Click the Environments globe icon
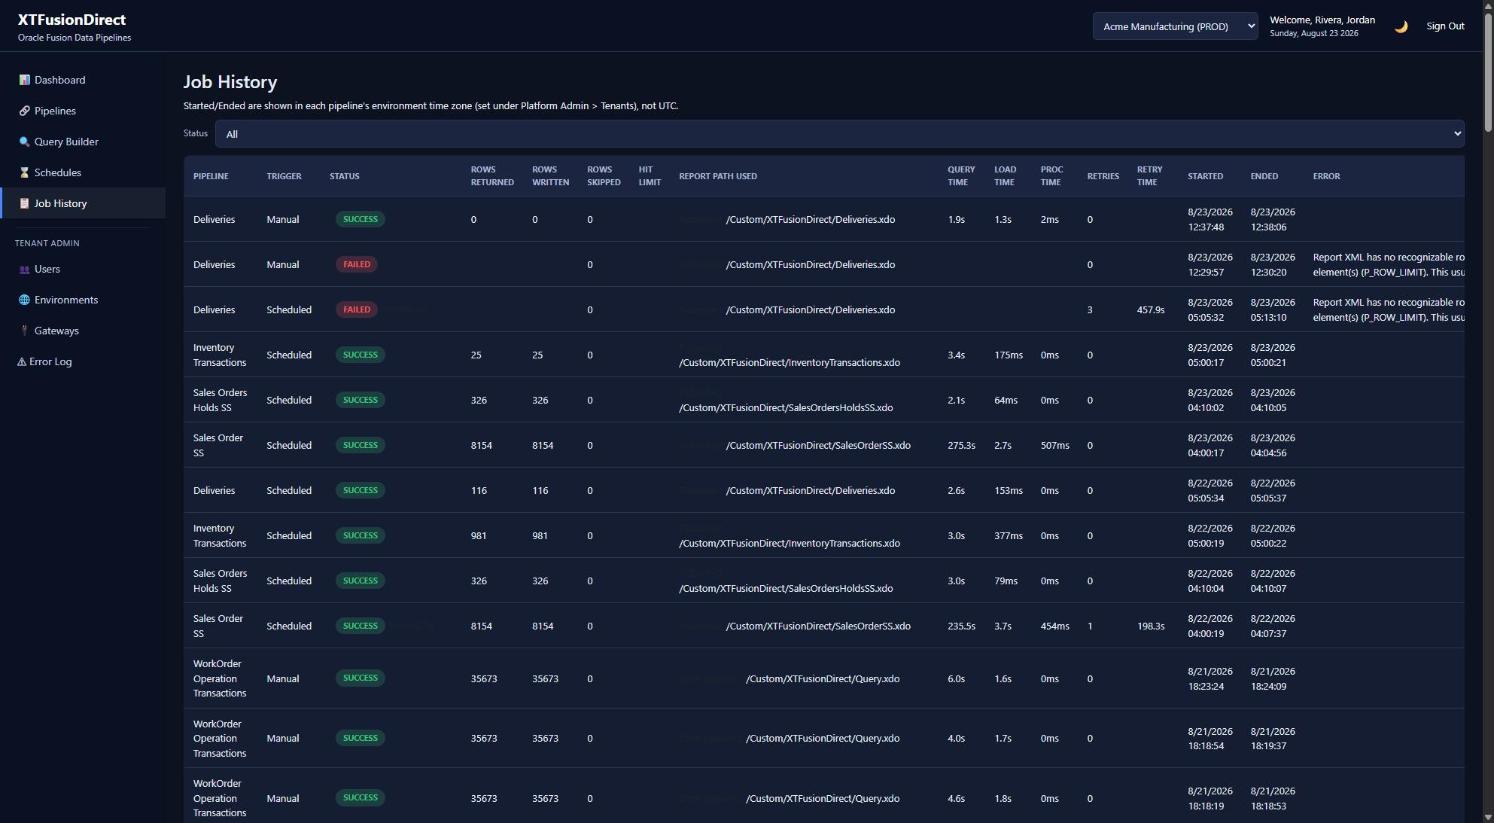Screen dimensions: 1494x823 click(x=25, y=300)
